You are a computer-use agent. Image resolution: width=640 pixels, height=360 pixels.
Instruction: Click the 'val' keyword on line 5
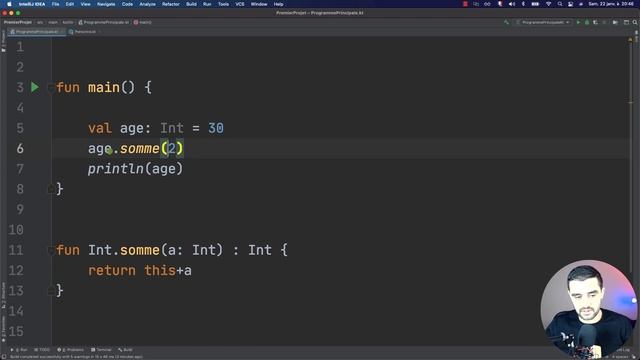coord(100,128)
